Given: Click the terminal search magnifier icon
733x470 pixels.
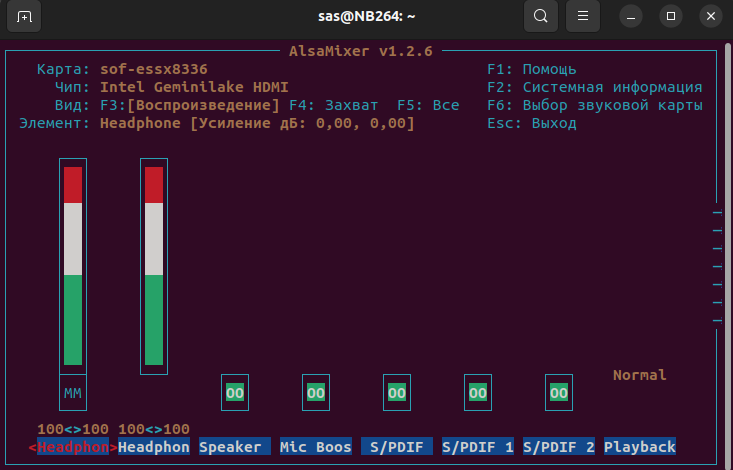Looking at the screenshot, I should pos(540,16).
